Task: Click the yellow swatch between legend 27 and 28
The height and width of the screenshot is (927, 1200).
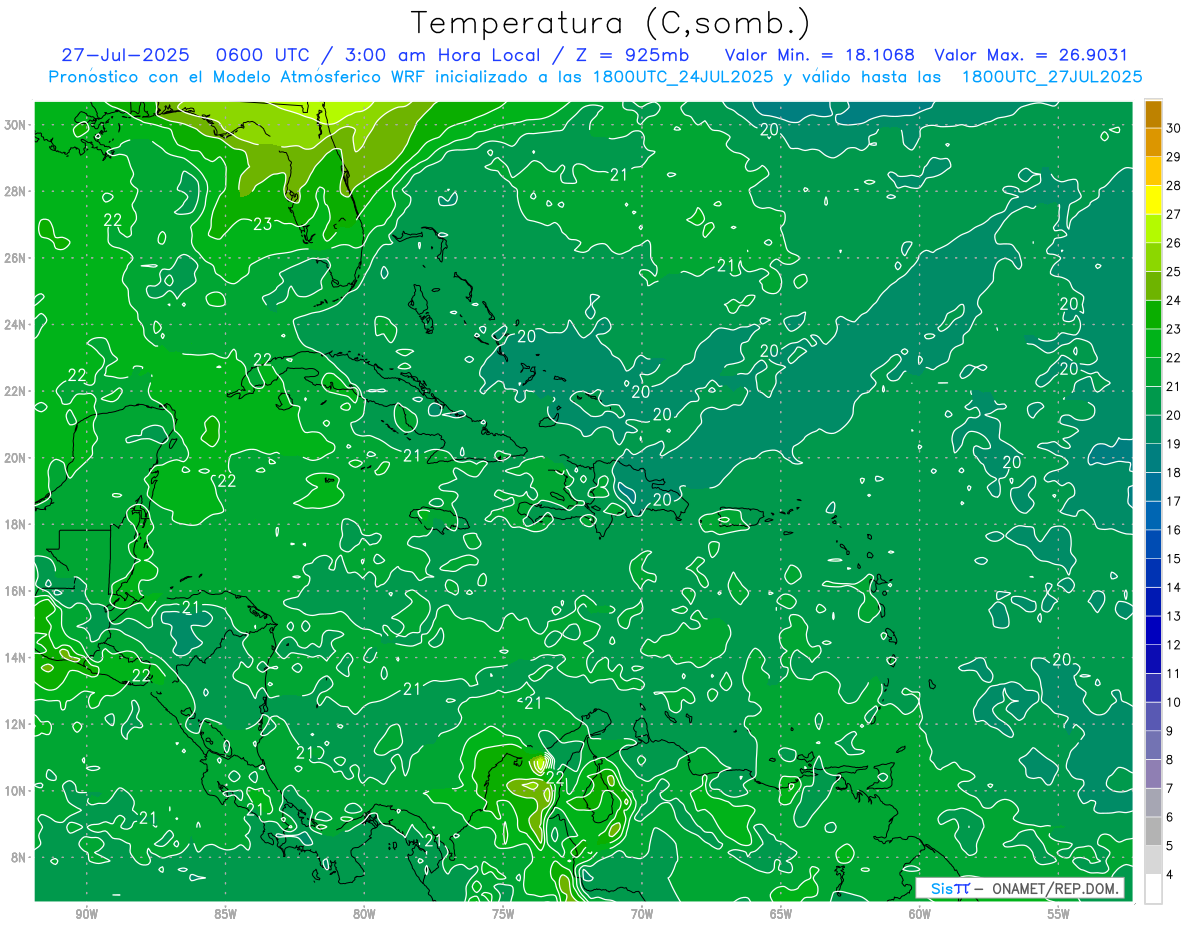Action: click(x=1153, y=200)
